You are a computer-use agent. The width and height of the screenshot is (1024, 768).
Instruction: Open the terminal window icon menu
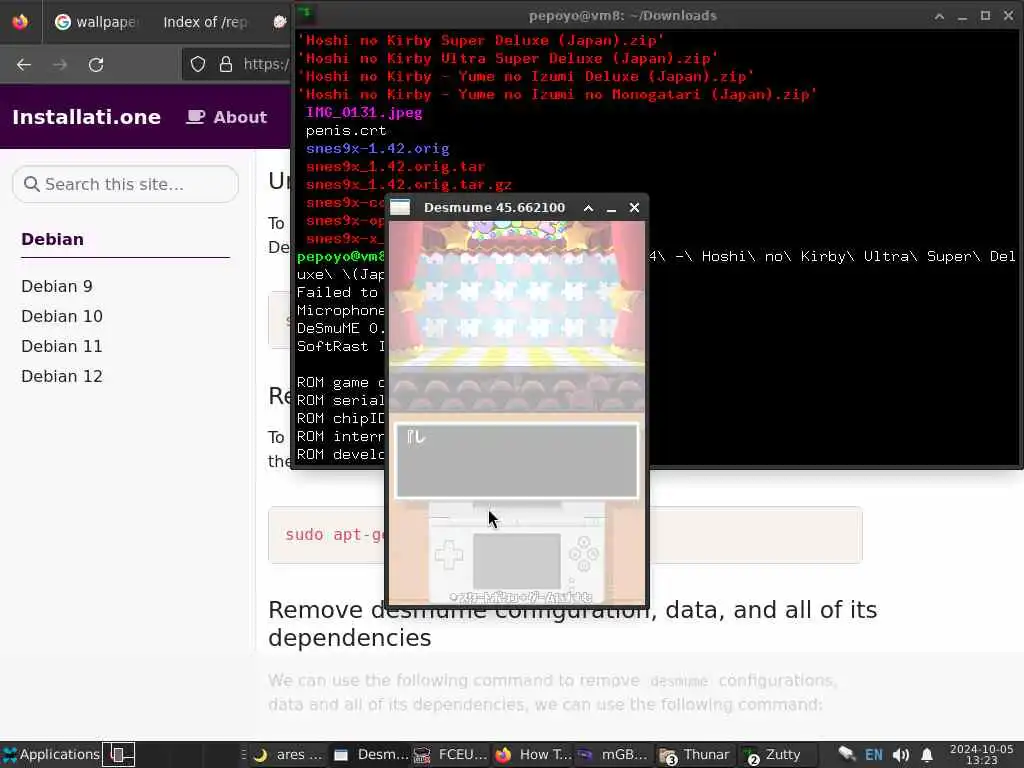(x=306, y=12)
